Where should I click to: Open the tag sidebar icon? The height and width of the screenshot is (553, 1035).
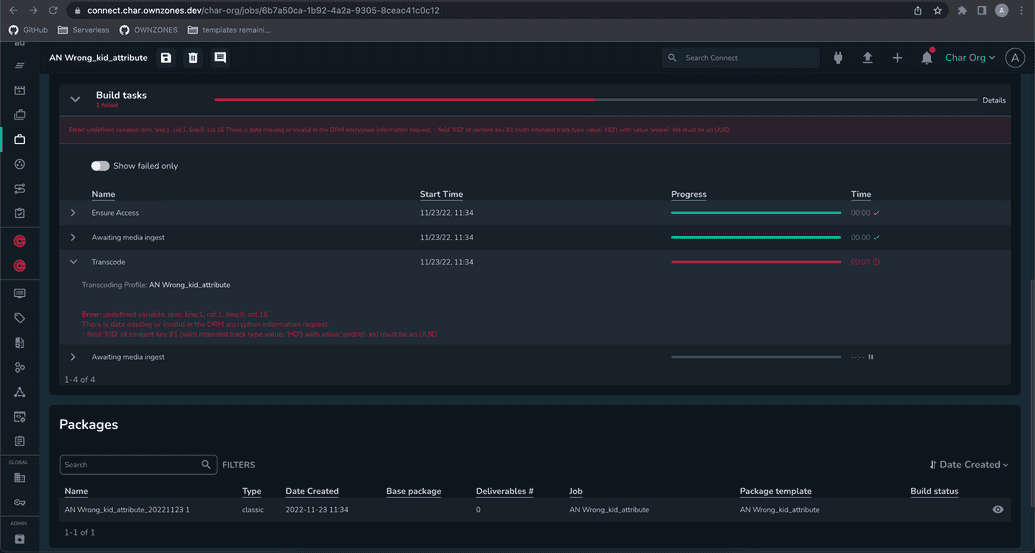pyautogui.click(x=20, y=318)
